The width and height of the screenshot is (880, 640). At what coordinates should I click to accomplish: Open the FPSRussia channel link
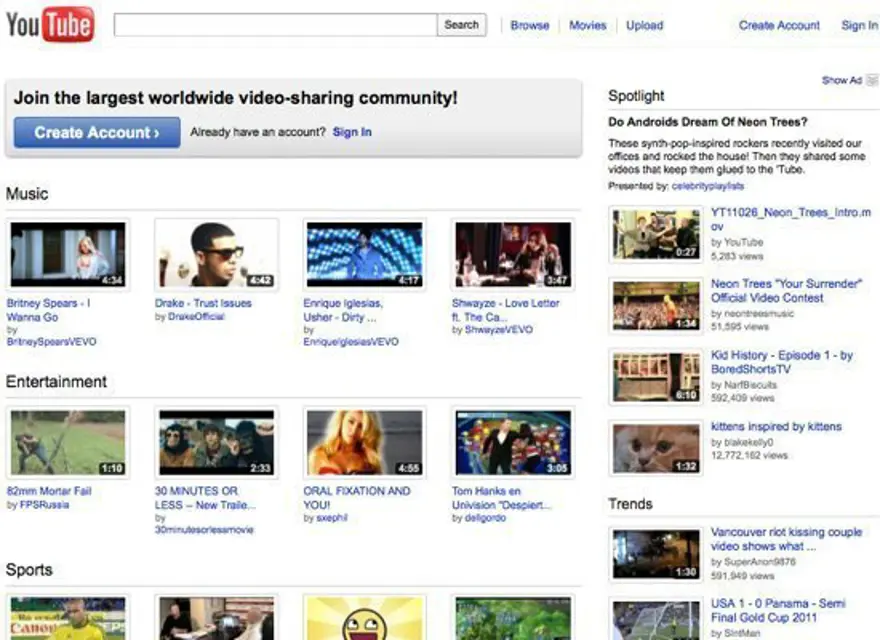pyautogui.click(x=44, y=505)
